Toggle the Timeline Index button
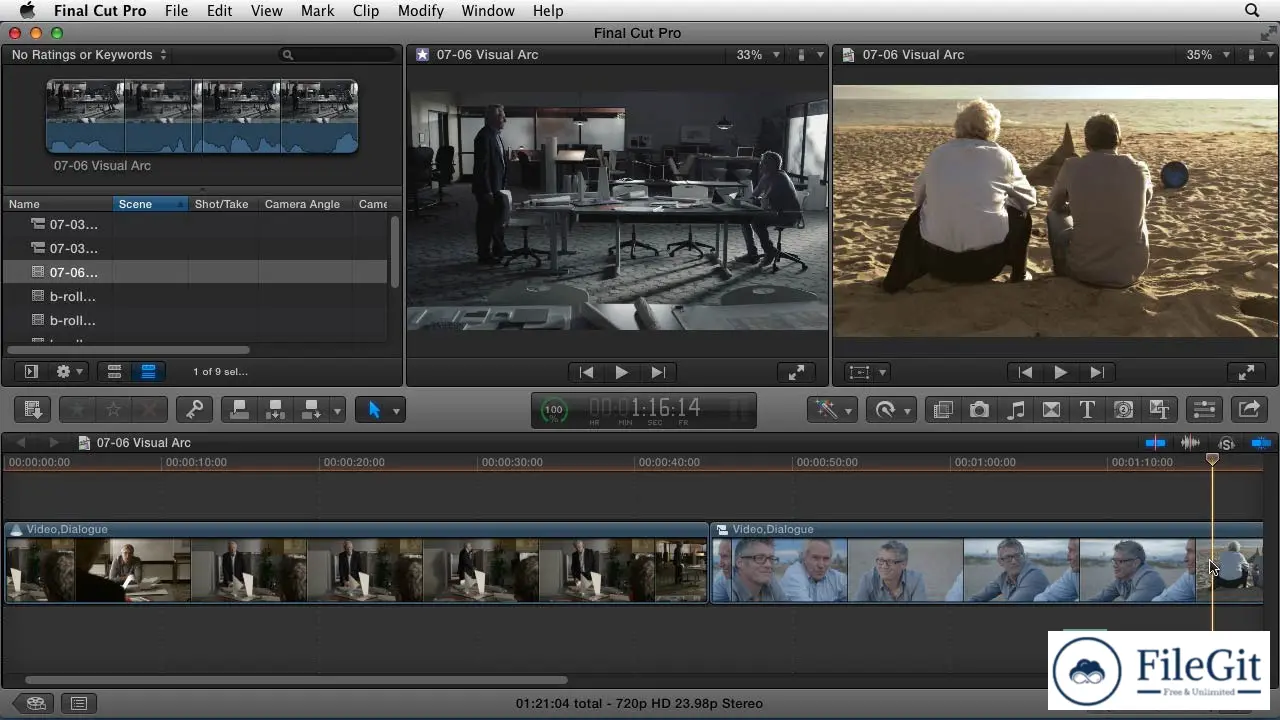The image size is (1280, 720). pyautogui.click(x=79, y=703)
